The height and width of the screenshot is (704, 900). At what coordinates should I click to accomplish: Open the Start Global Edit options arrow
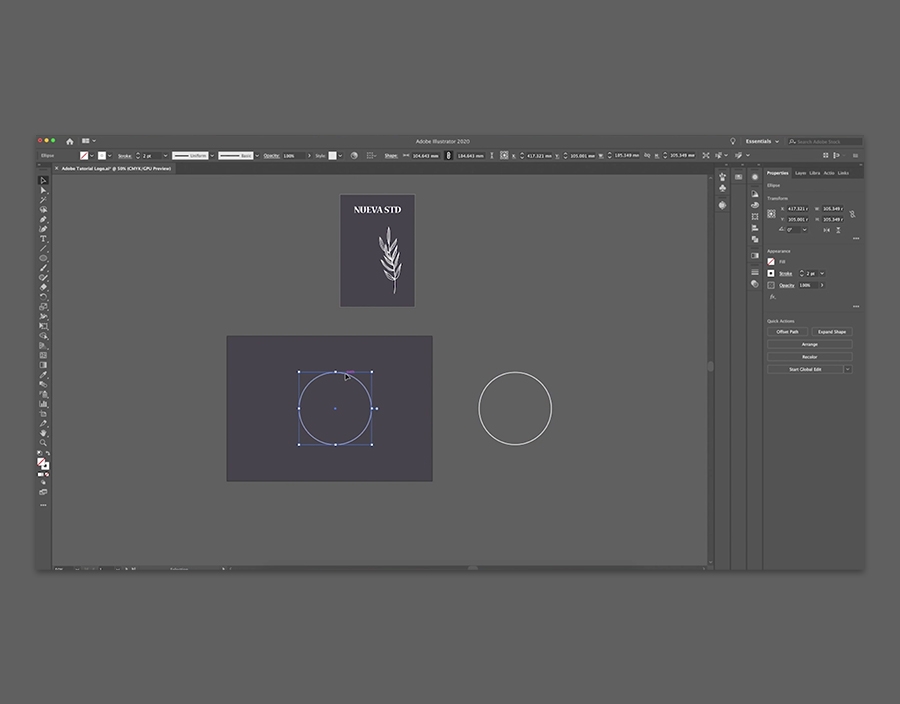pyautogui.click(x=848, y=369)
